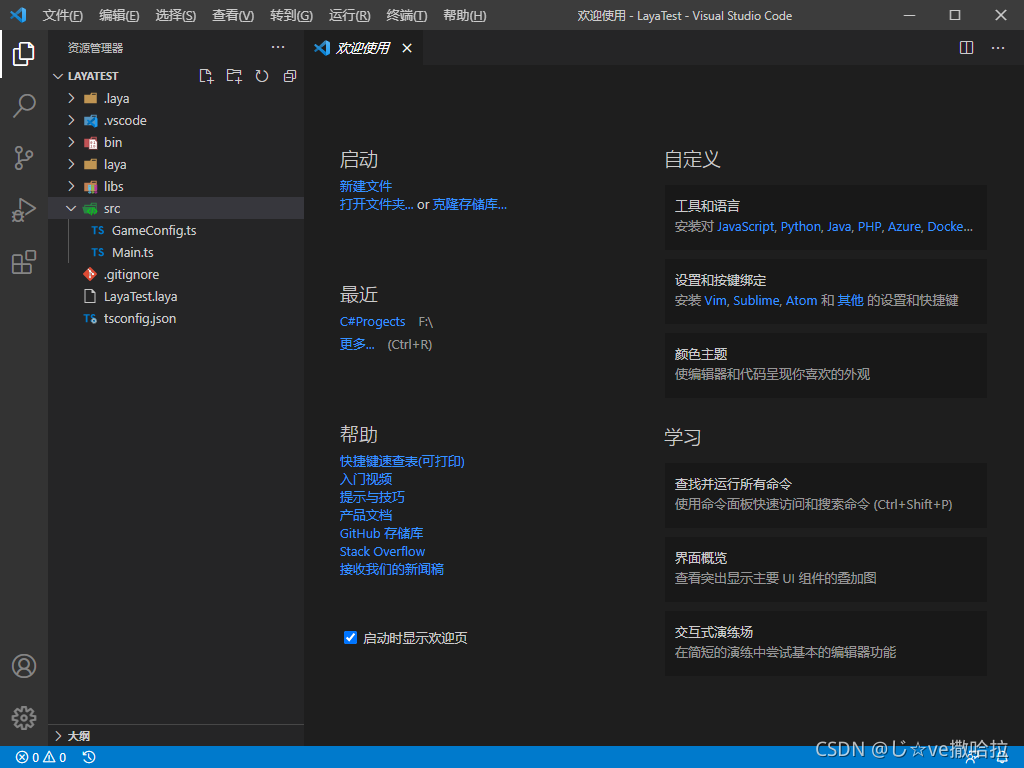Open recent C#Progects folder link
The image size is (1024, 768).
tap(372, 321)
